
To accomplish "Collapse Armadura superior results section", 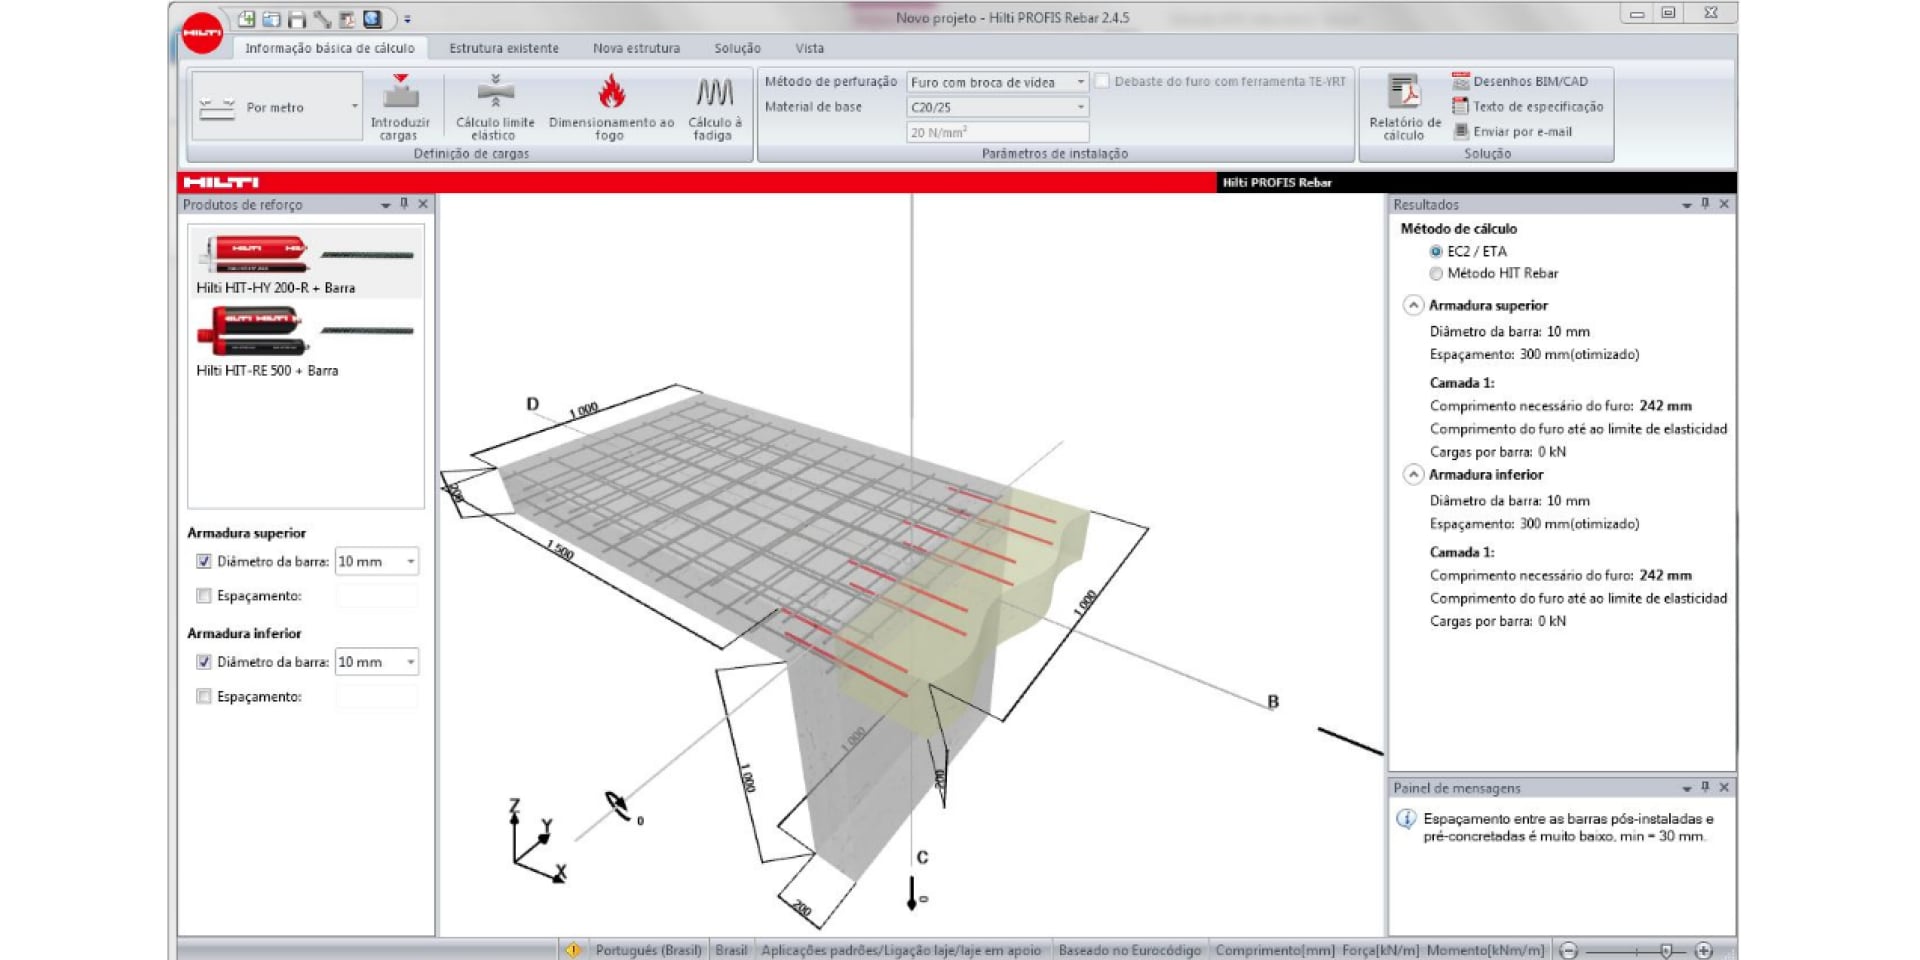I will (x=1413, y=306).
